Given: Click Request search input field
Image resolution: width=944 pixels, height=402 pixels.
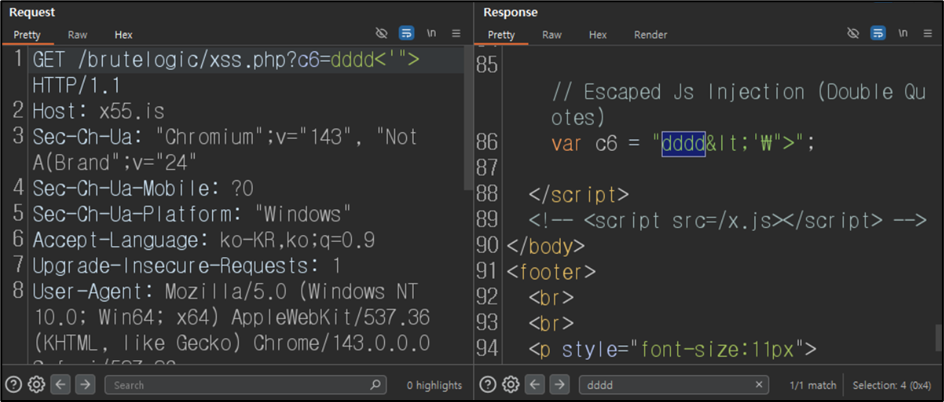Looking at the screenshot, I should point(244,385).
